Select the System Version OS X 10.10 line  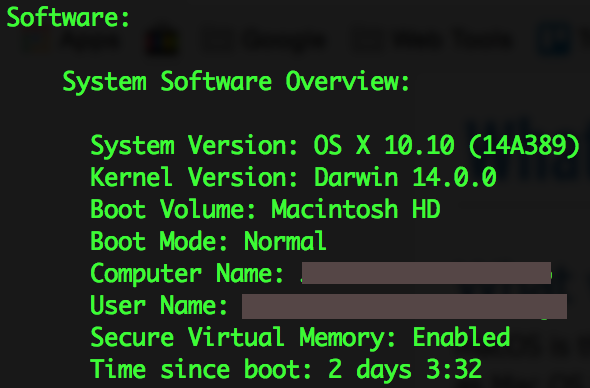[x=335, y=145]
